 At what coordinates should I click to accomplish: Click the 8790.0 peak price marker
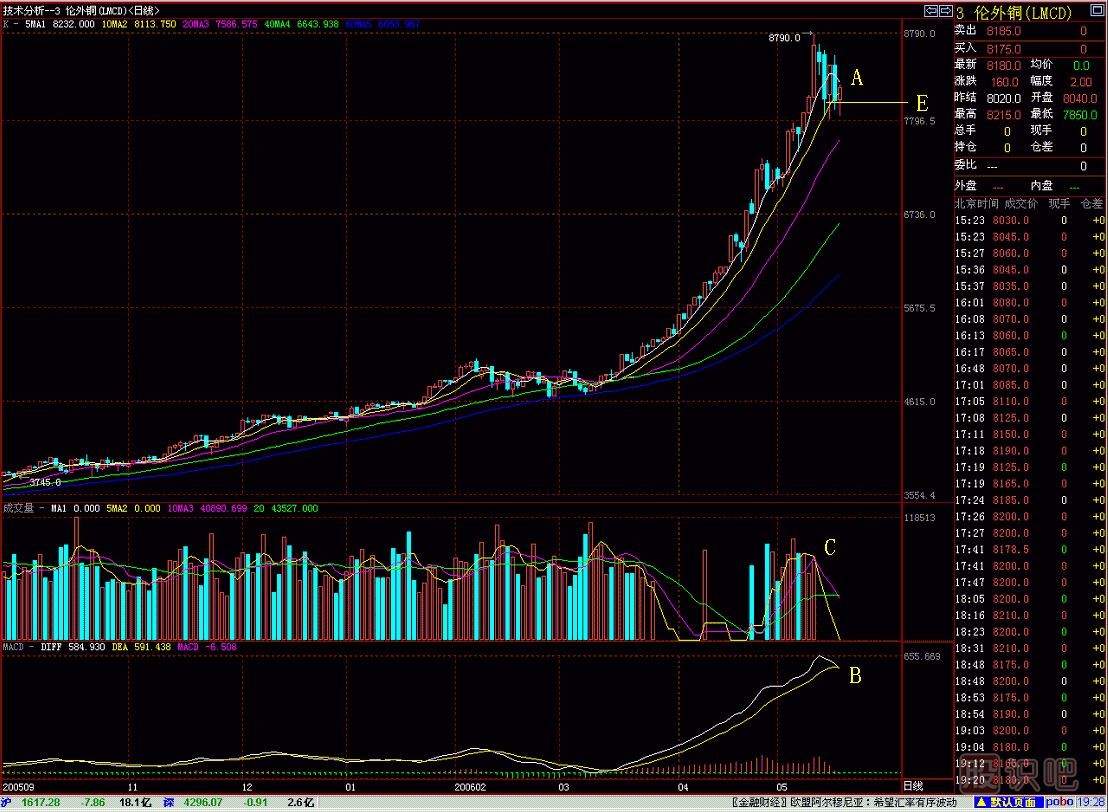784,38
